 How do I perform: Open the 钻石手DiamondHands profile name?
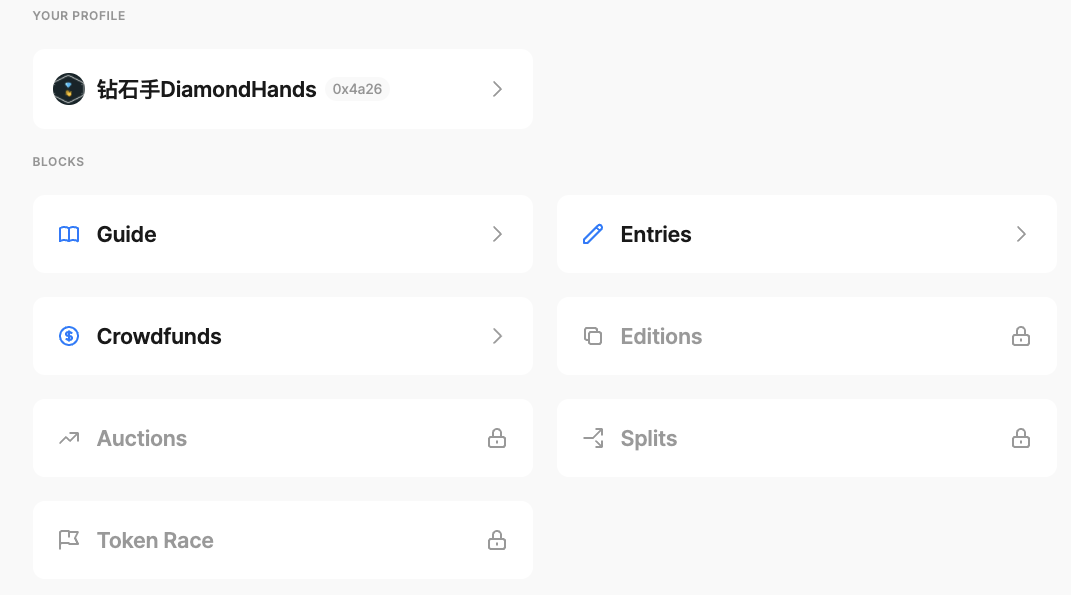coord(206,89)
